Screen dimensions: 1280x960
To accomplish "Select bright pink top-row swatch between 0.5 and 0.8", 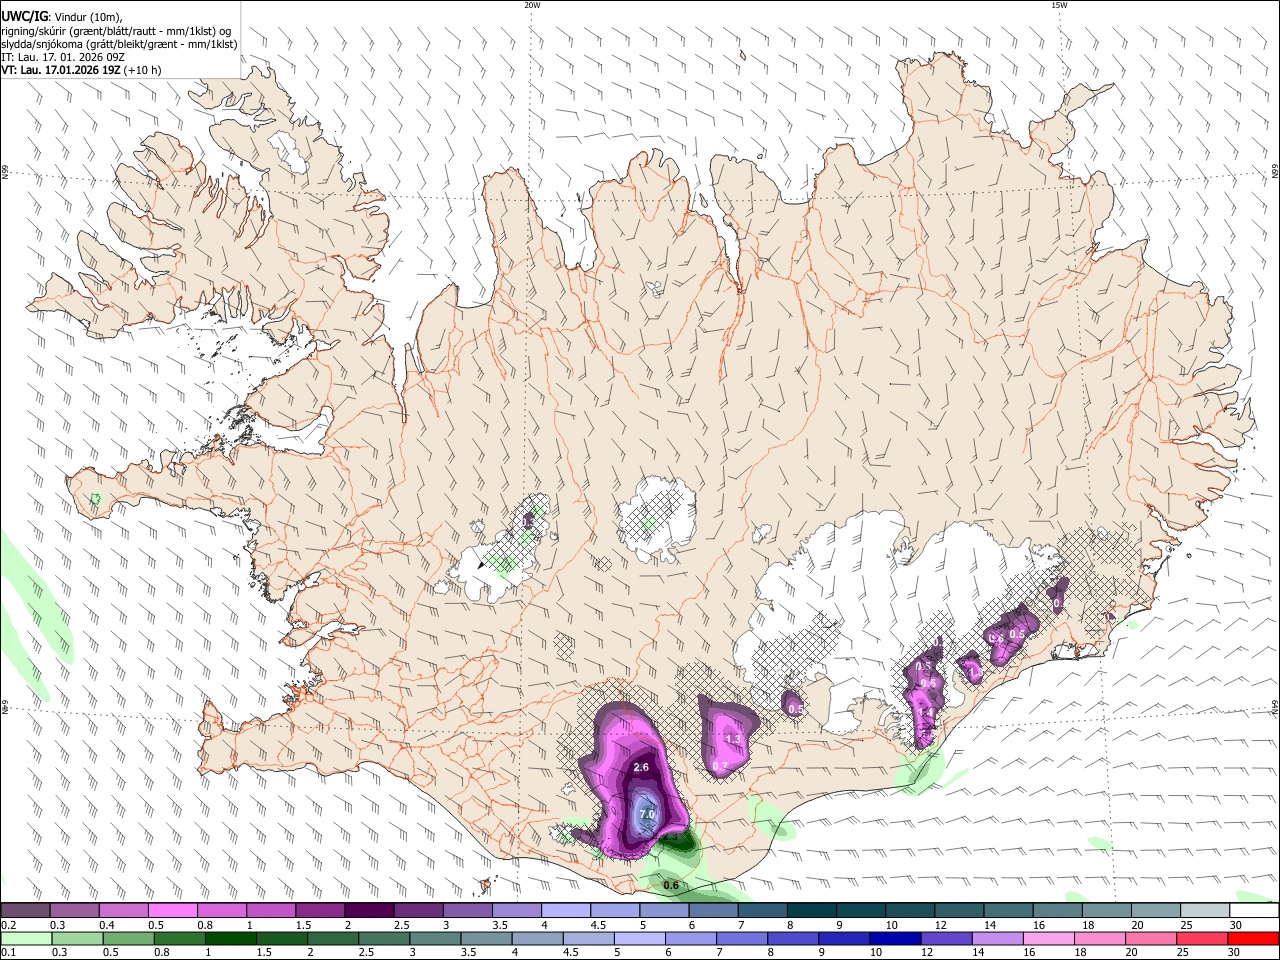I will (172, 910).
